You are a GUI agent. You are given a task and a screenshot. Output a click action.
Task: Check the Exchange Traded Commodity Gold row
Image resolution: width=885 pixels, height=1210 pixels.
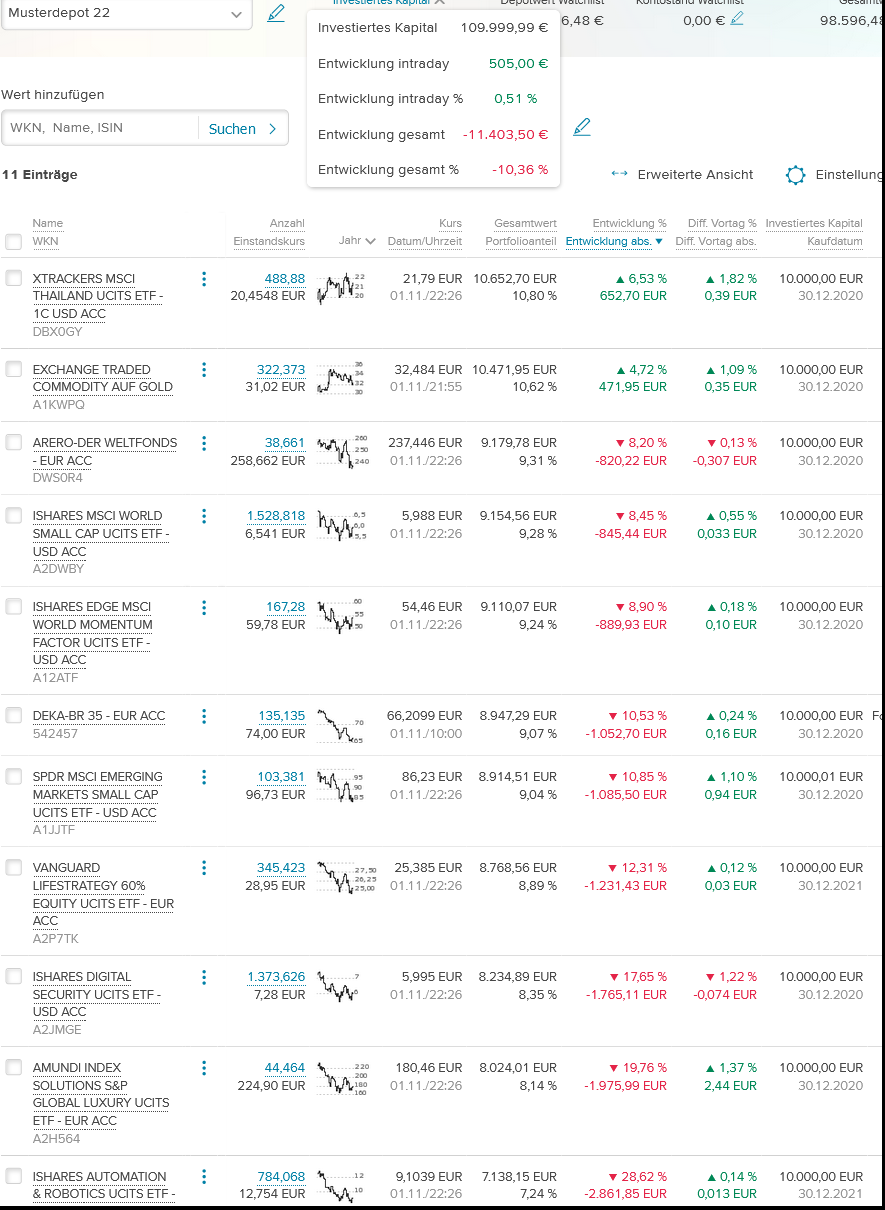pyautogui.click(x=14, y=370)
